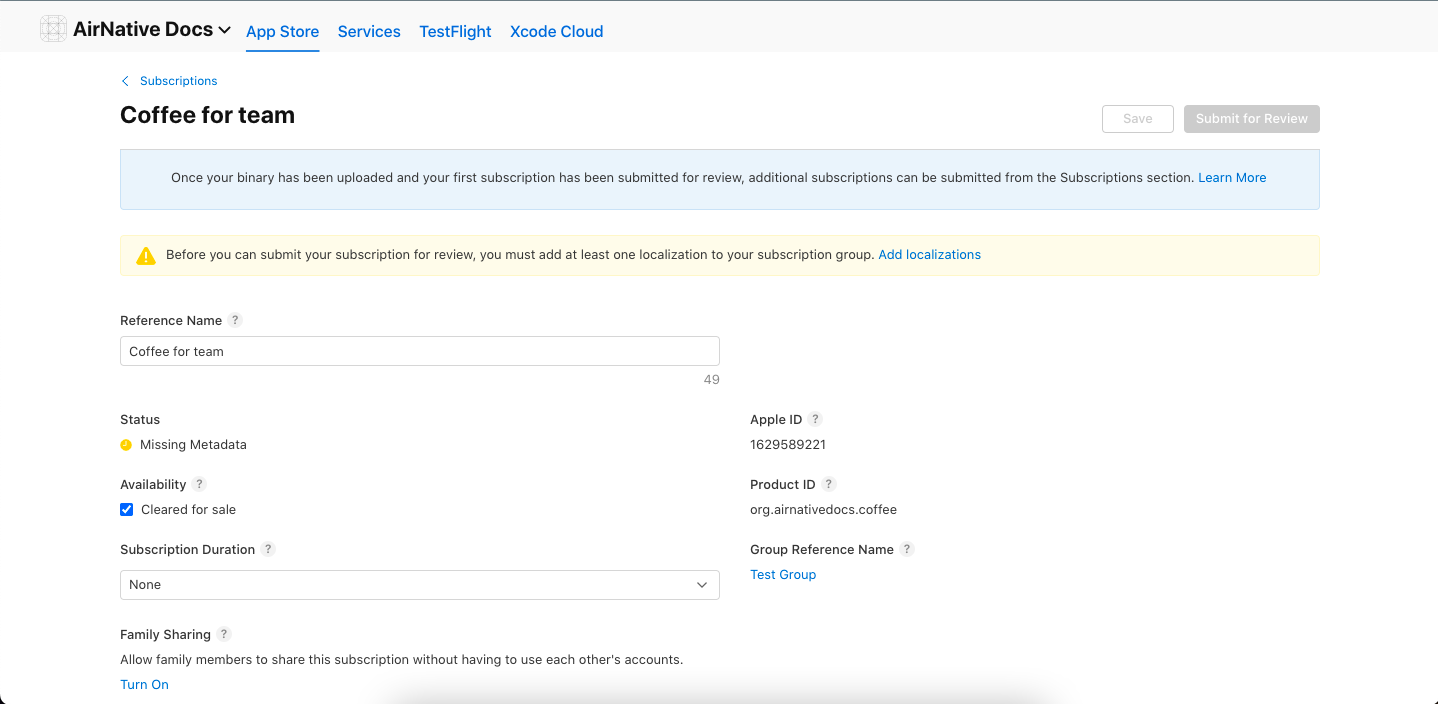
Task: Click the AirNative Docs app icon
Action: (53, 29)
